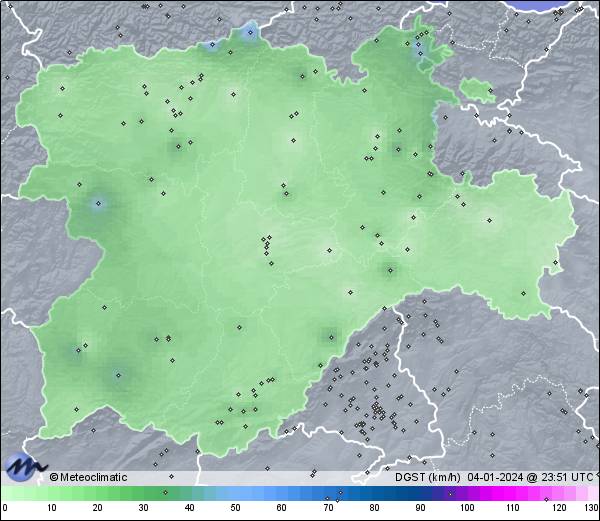This screenshot has height=521, width=600.
Task: Select station marker in small detached green enclave
Action: [x=491, y=91]
